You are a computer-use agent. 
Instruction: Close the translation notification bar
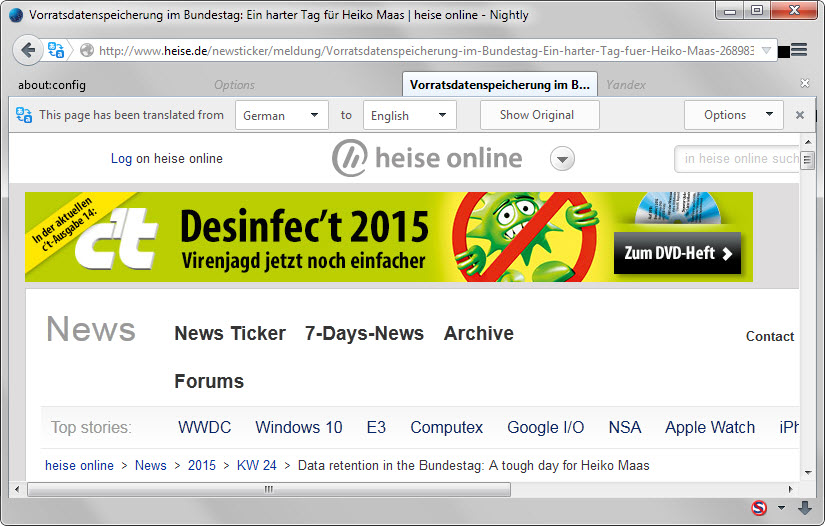(800, 115)
